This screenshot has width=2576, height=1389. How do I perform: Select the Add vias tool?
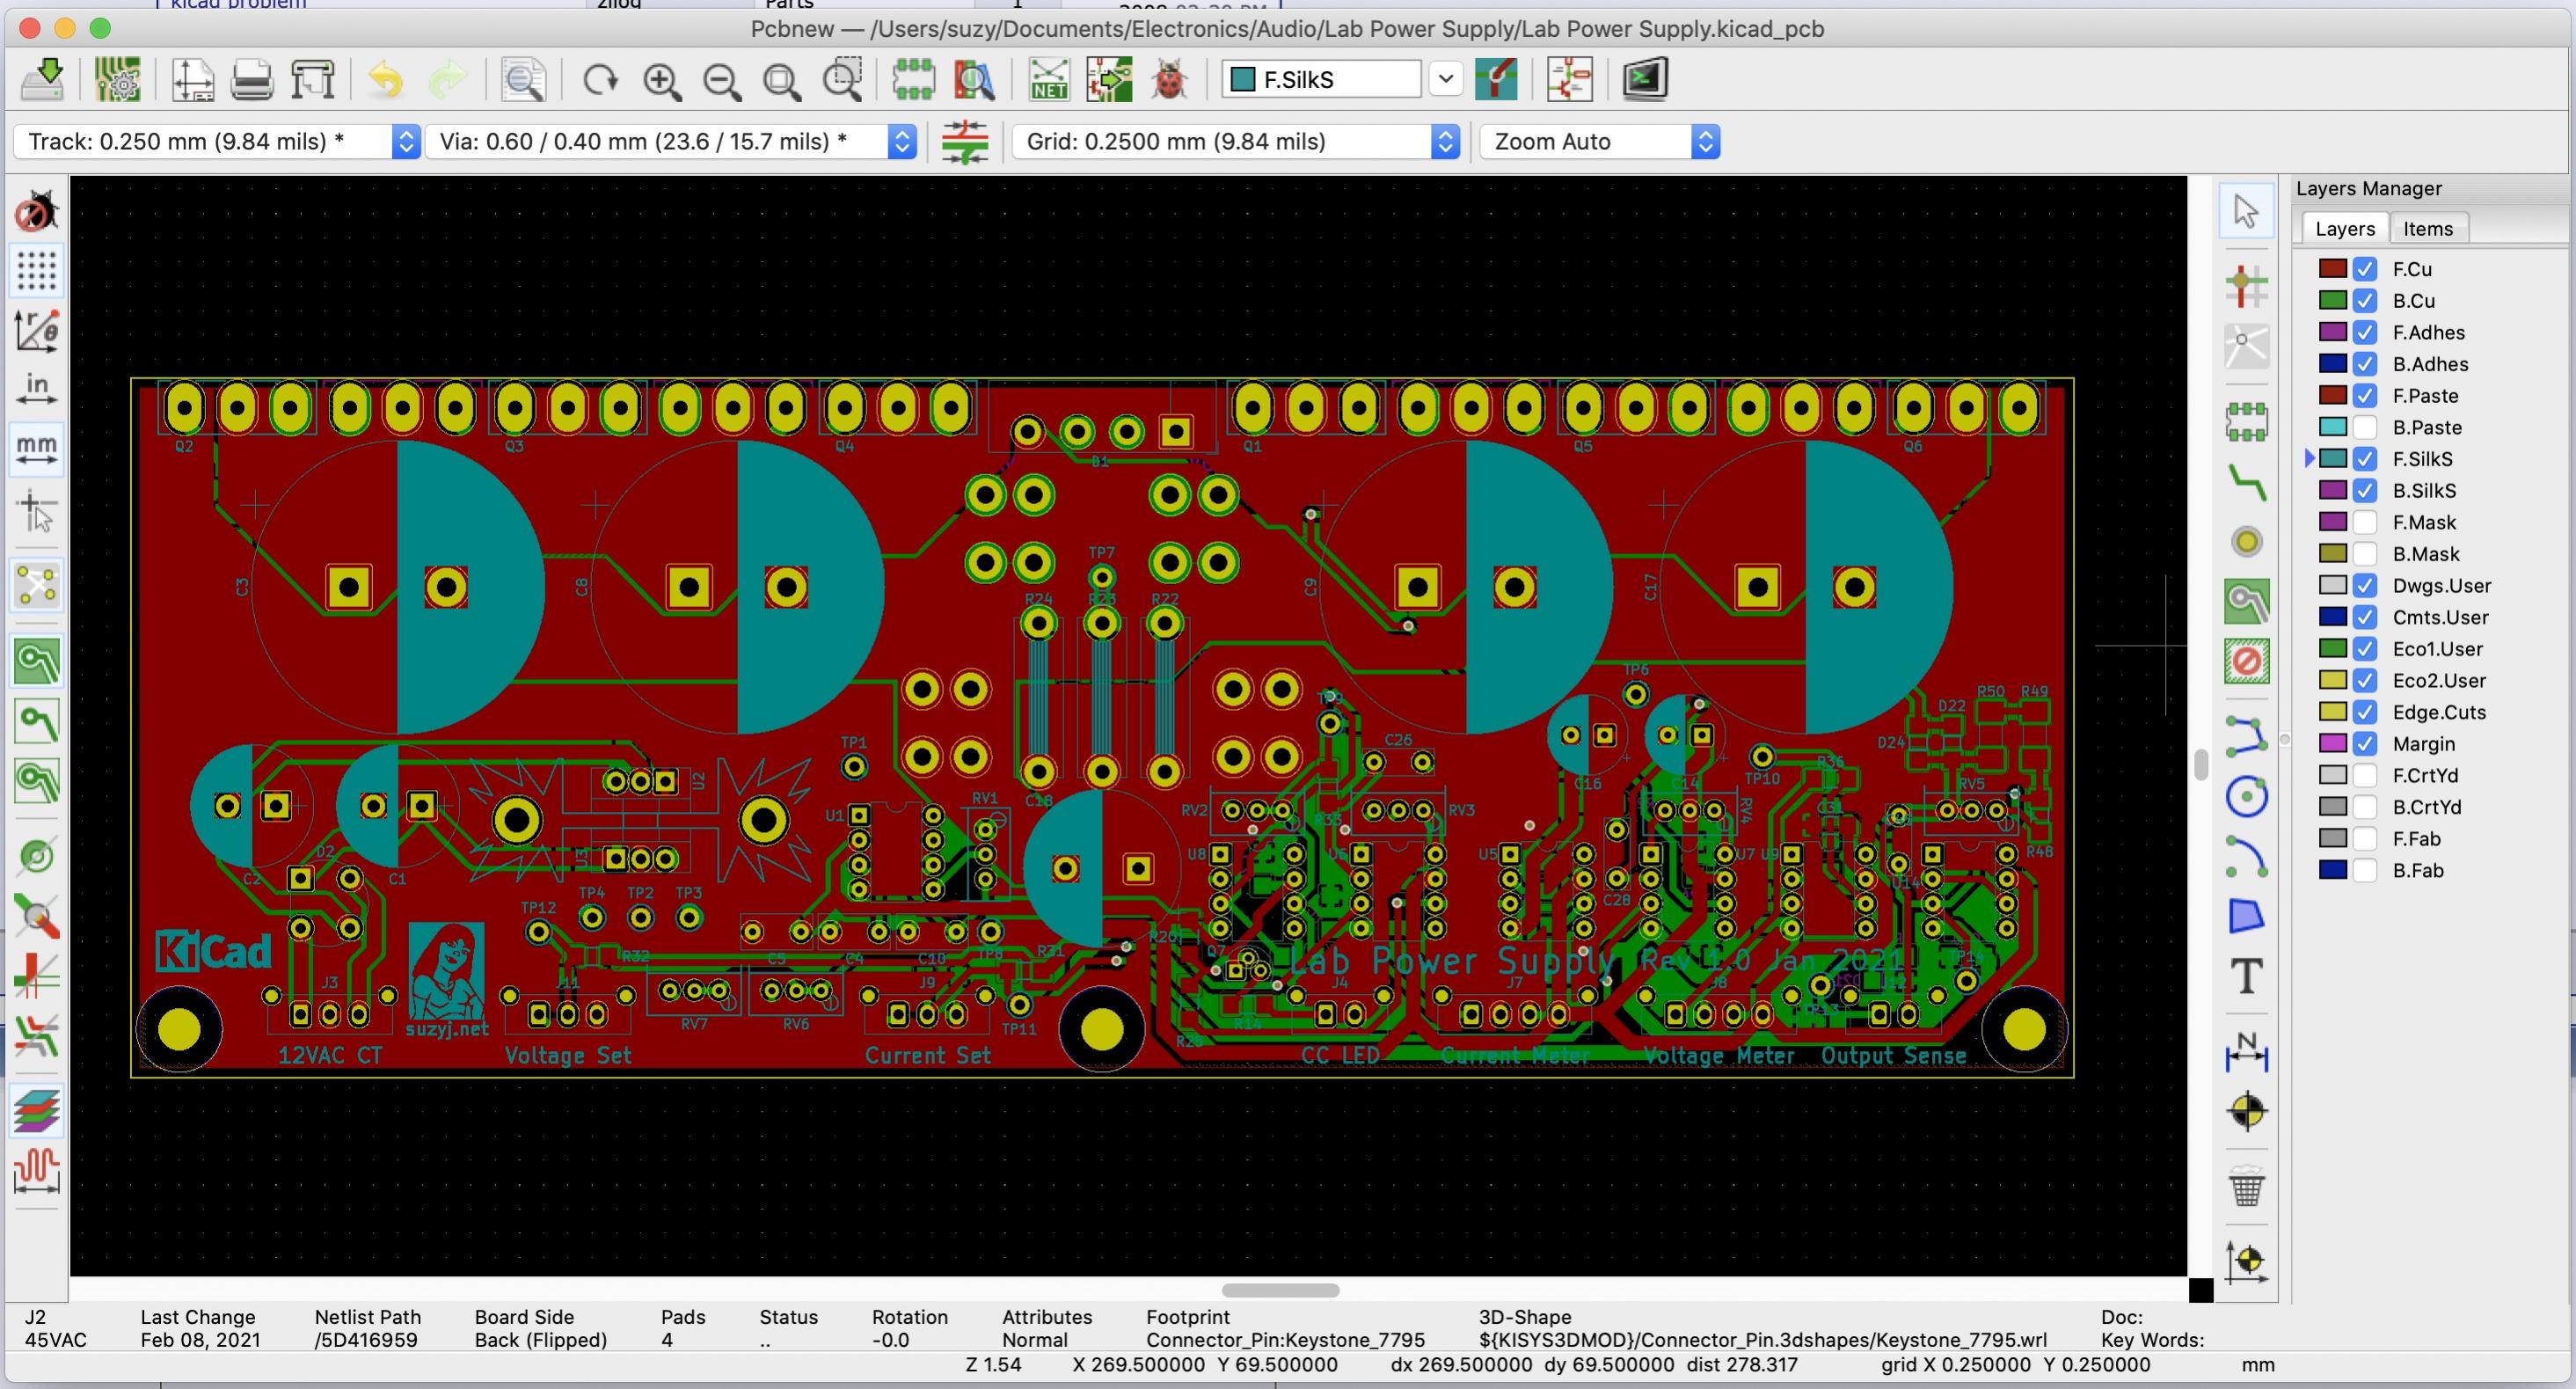(2246, 542)
